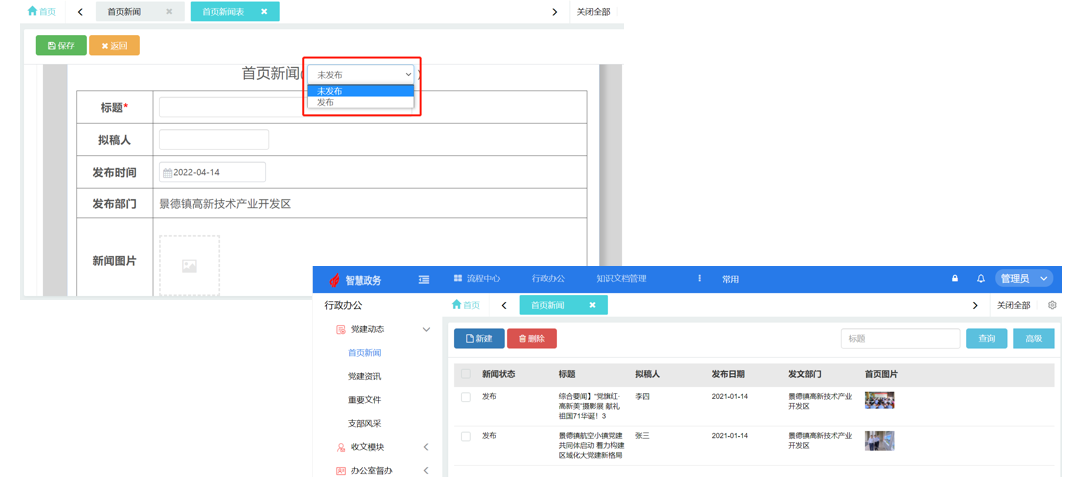Click the 标题 search input field
Image resolution: width=1075 pixels, height=502 pixels.
[900, 339]
